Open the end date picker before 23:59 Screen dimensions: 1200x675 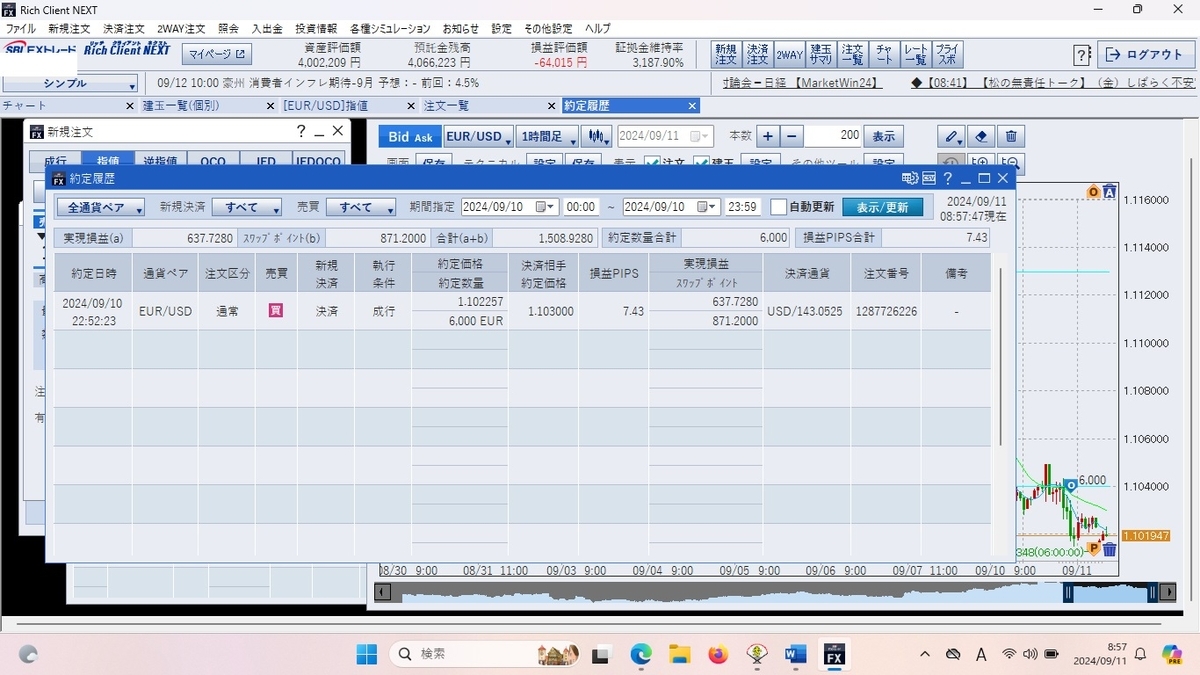[708, 207]
